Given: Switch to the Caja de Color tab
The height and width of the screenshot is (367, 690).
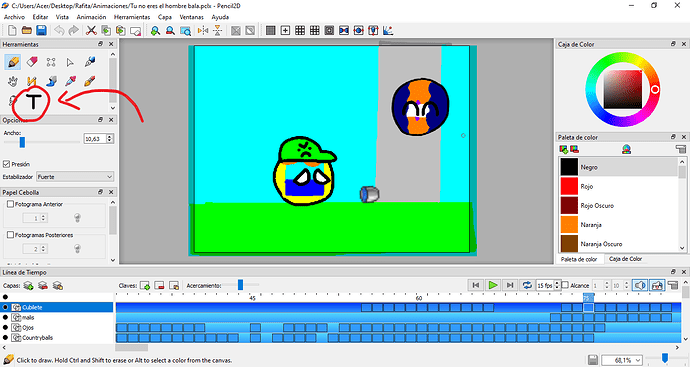Looking at the screenshot, I should coord(625,259).
